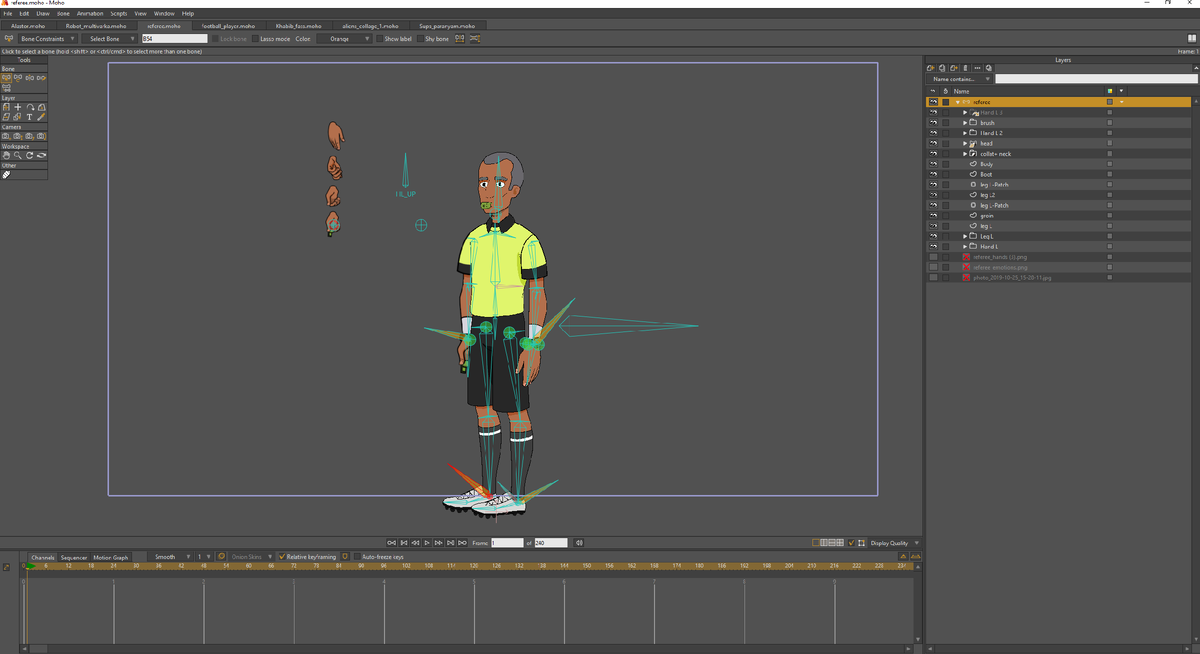Switch to the Alastor.moho document tab
1200x654 pixels.
28,26
